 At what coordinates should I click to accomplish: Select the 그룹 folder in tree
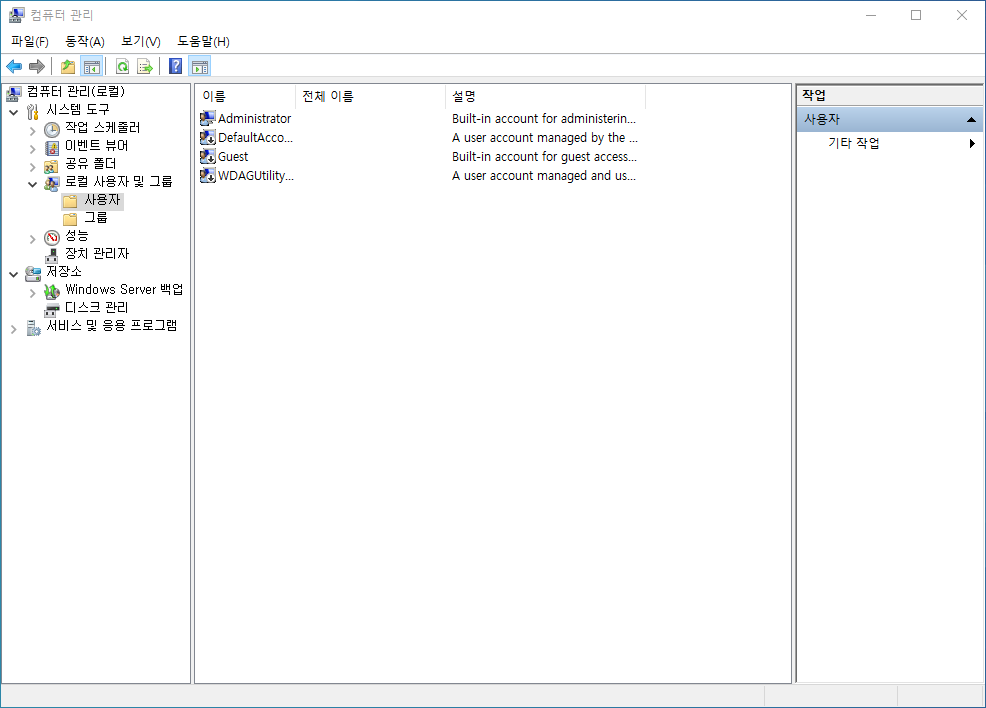point(96,218)
